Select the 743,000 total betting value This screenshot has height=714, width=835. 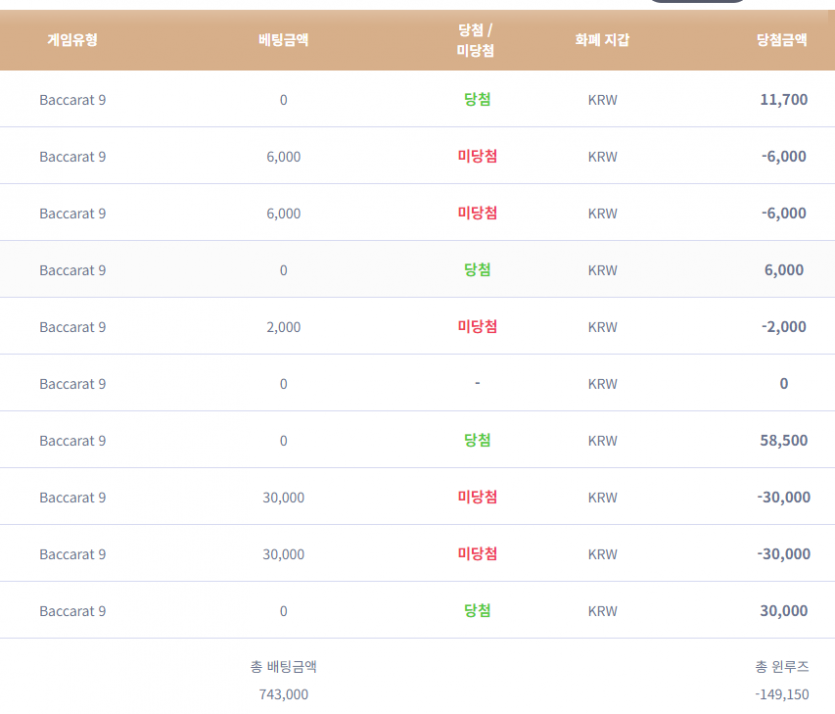(x=283, y=694)
